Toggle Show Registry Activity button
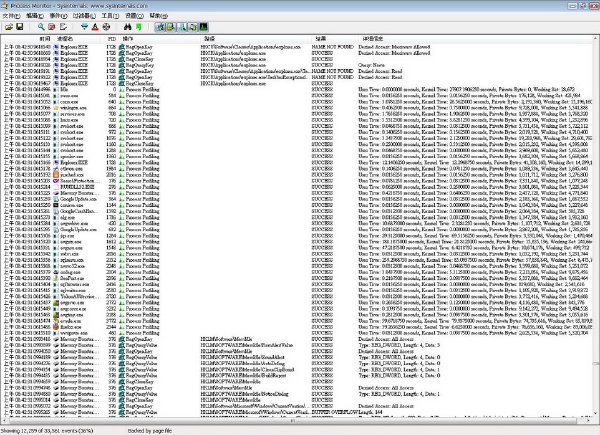Viewport: 600px width, 435px height. (x=160, y=27)
